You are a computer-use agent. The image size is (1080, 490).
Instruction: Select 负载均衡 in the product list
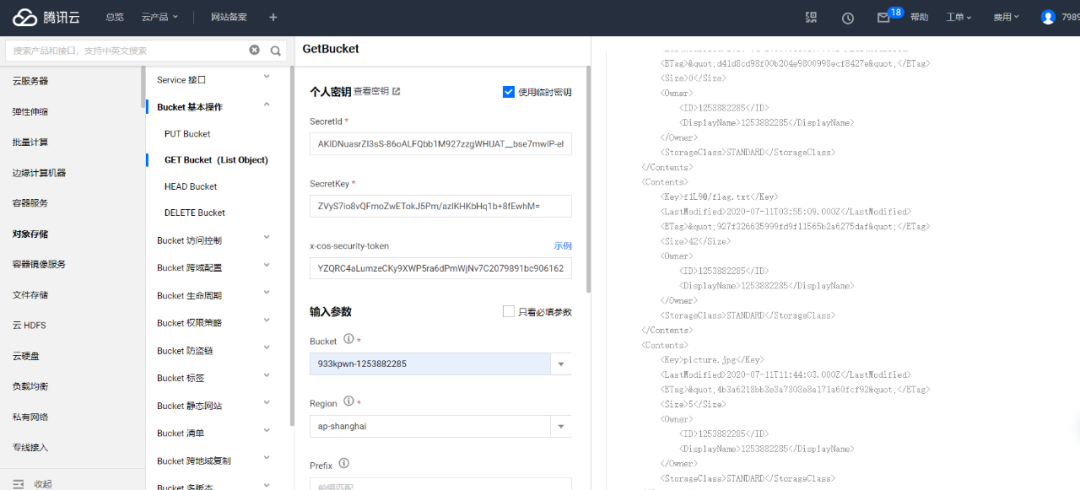30,386
